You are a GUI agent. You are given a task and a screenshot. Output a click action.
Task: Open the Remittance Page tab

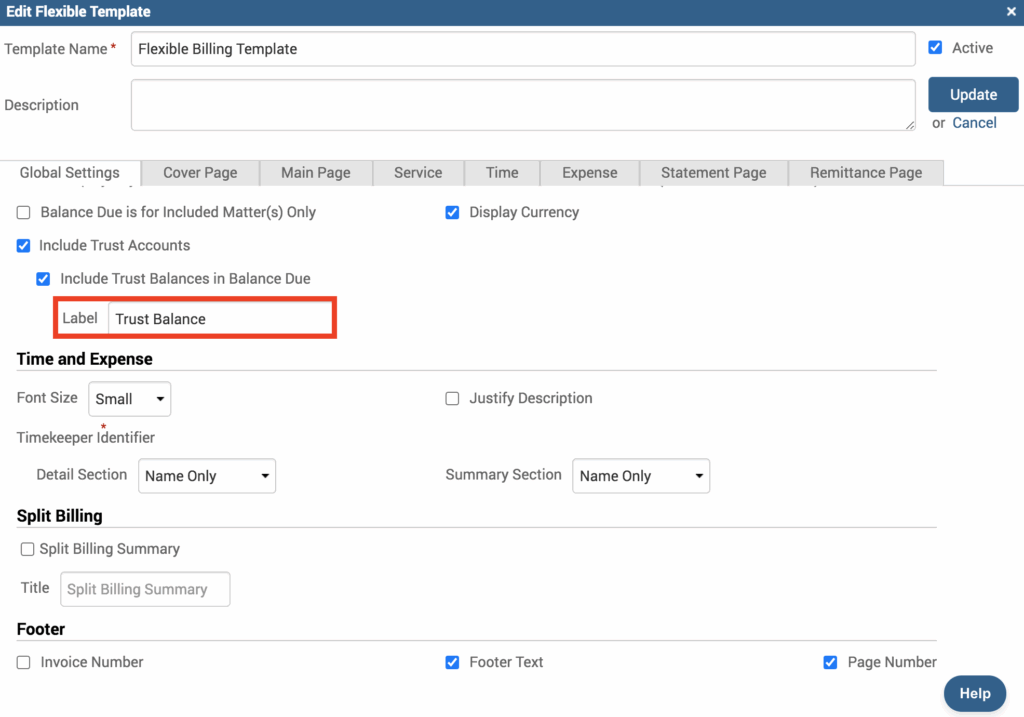(x=866, y=173)
